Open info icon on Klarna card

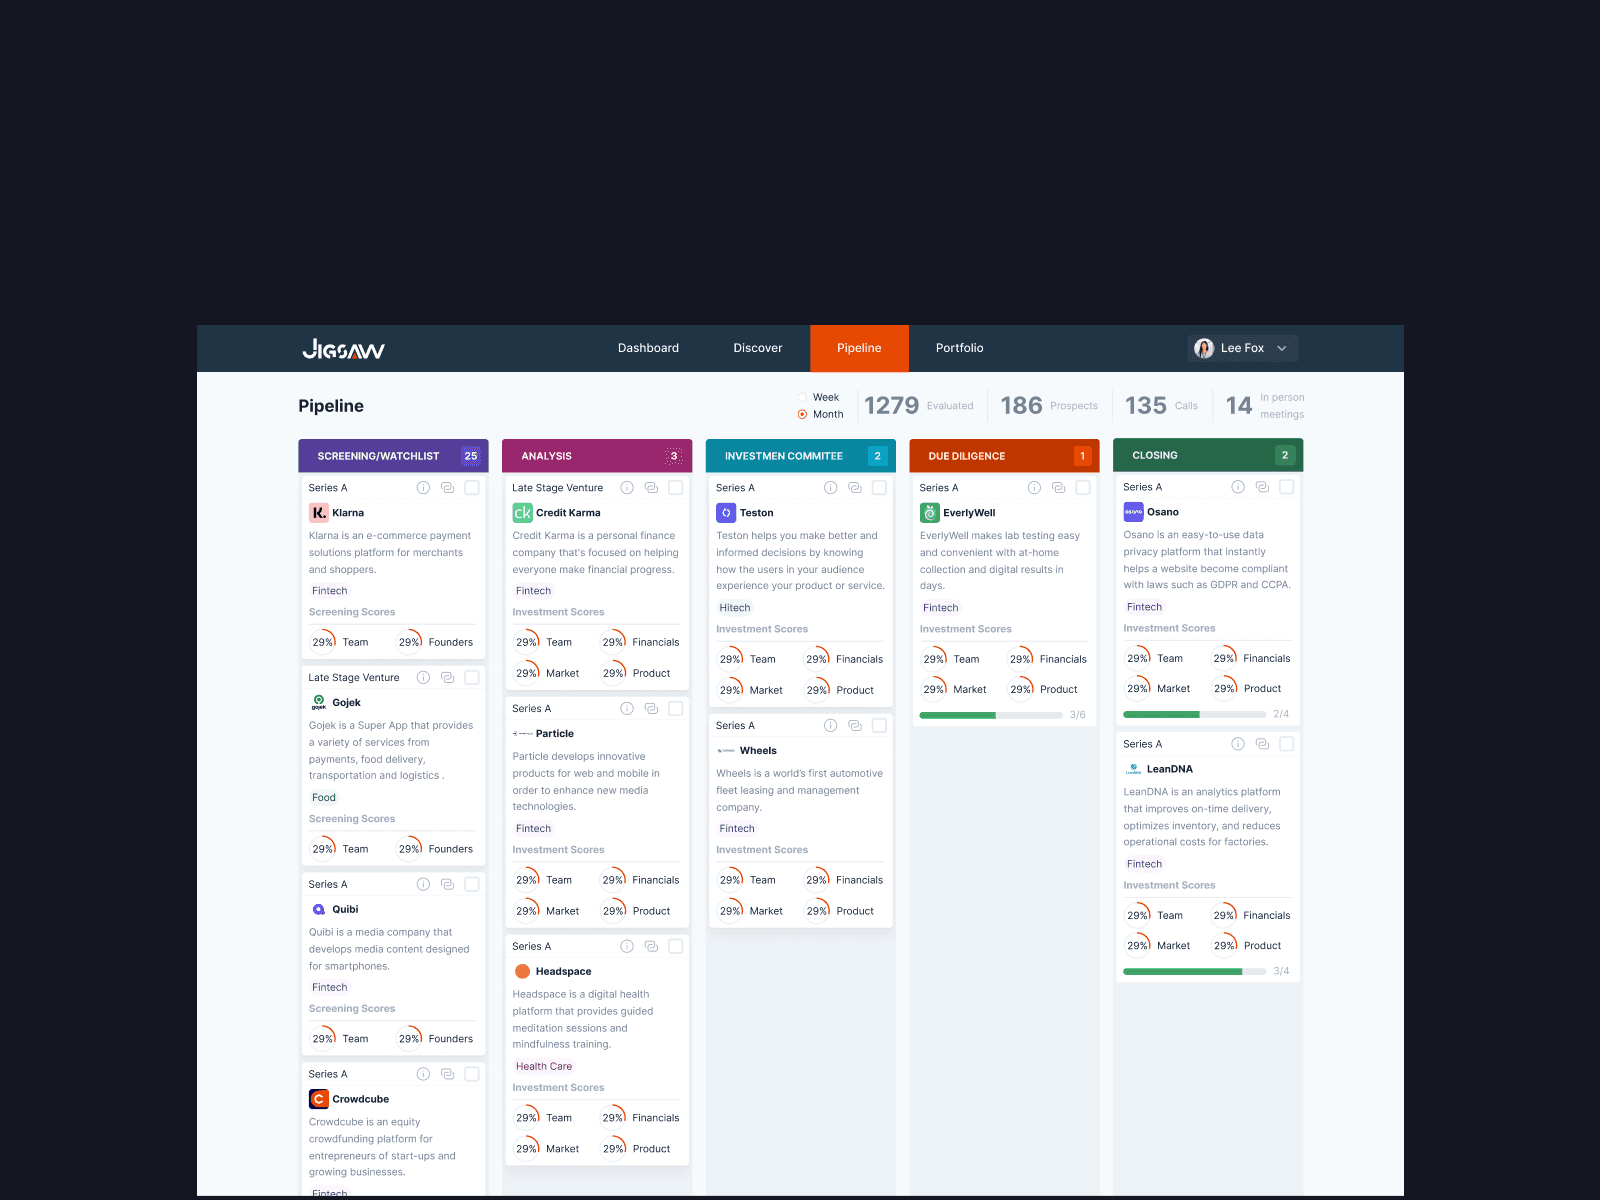click(423, 488)
